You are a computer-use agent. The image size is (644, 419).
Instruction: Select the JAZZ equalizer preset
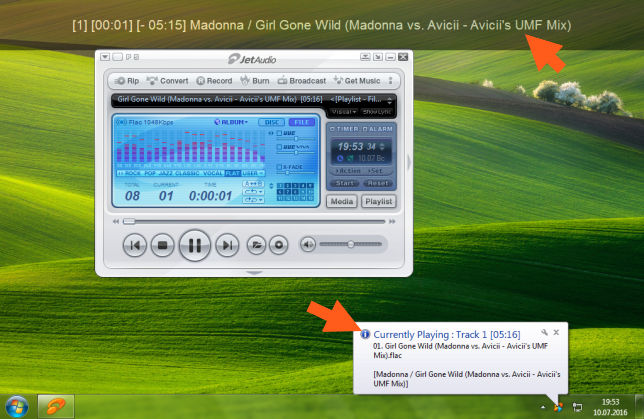pos(166,173)
